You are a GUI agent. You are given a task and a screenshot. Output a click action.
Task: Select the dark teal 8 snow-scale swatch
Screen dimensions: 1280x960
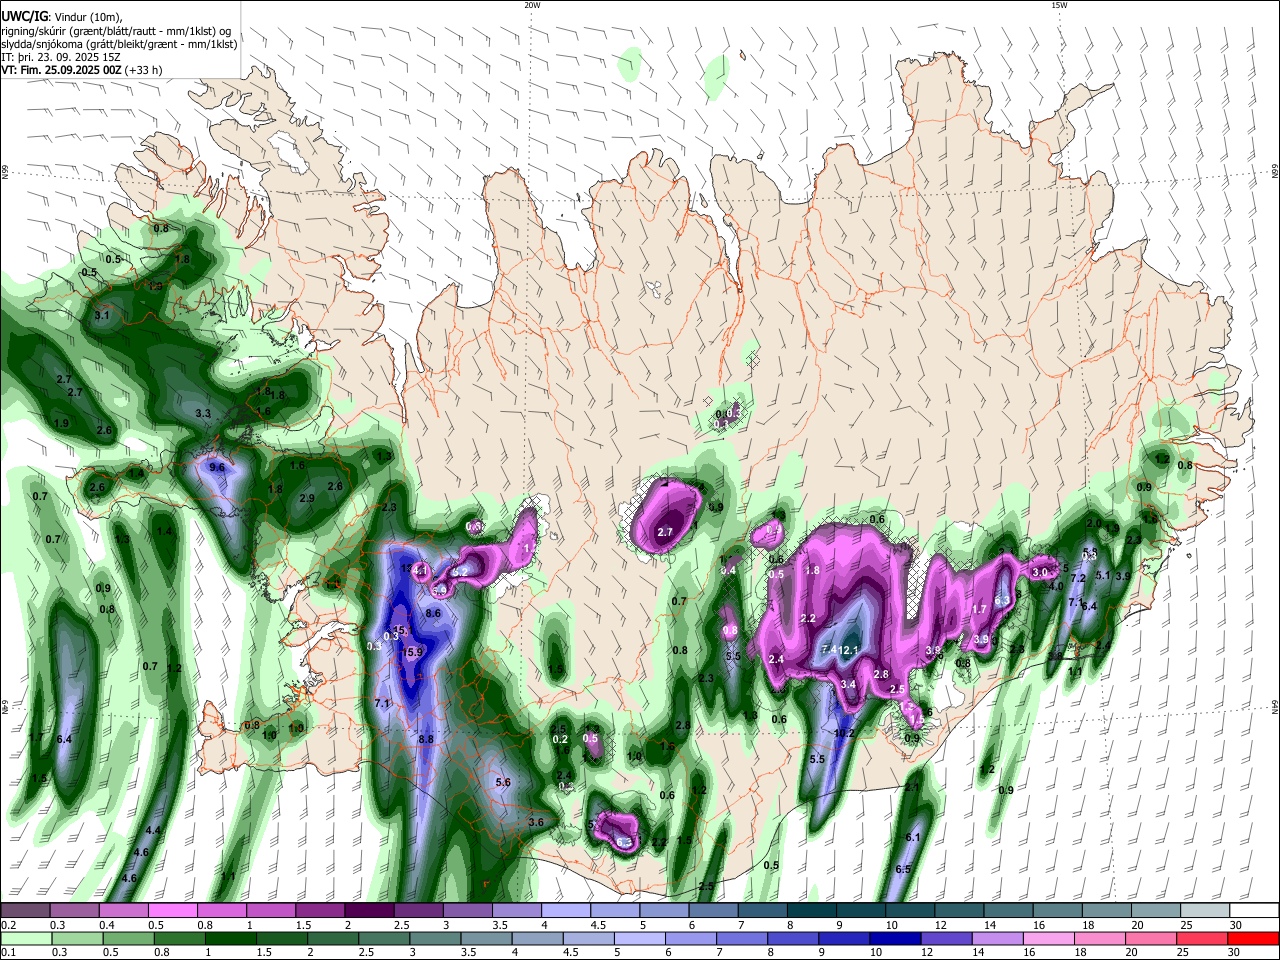click(812, 910)
